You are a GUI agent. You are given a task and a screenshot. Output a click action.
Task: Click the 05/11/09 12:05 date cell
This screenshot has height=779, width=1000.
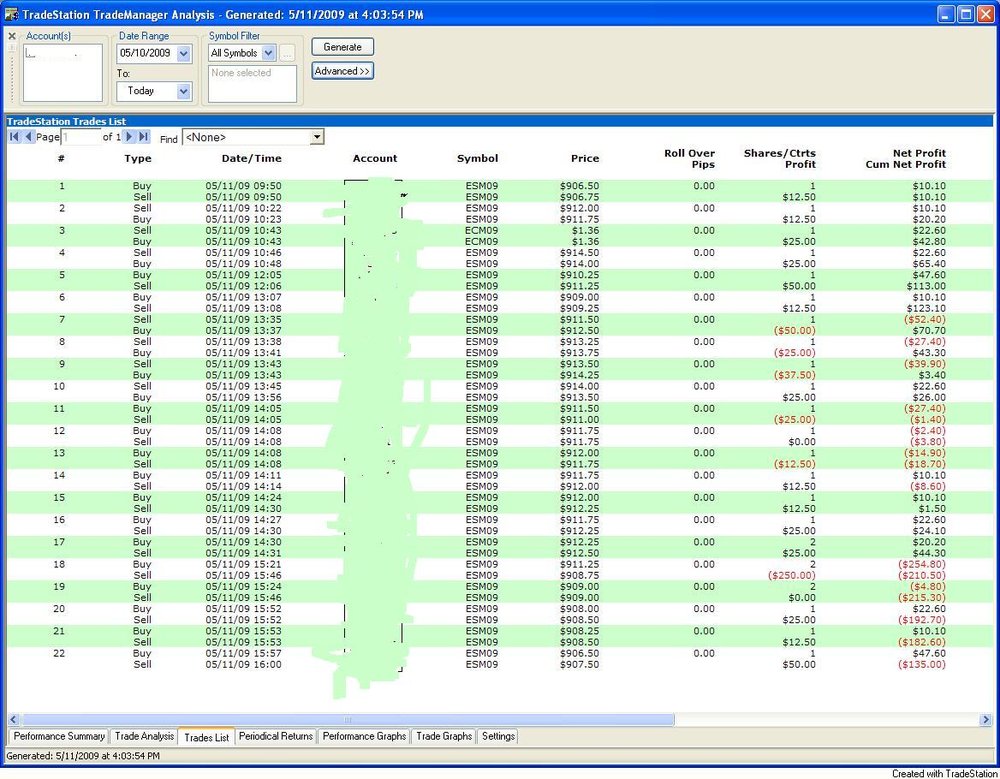243,275
